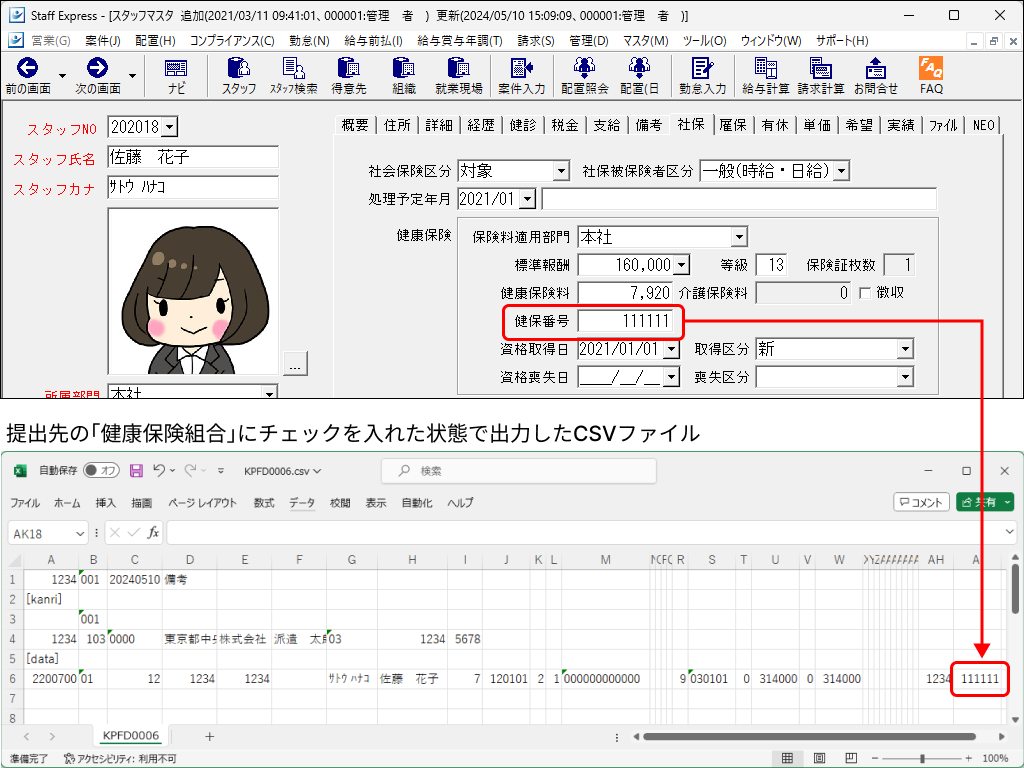Toggle the 徴収 checkbox
The width and height of the screenshot is (1024, 768).
coord(865,293)
